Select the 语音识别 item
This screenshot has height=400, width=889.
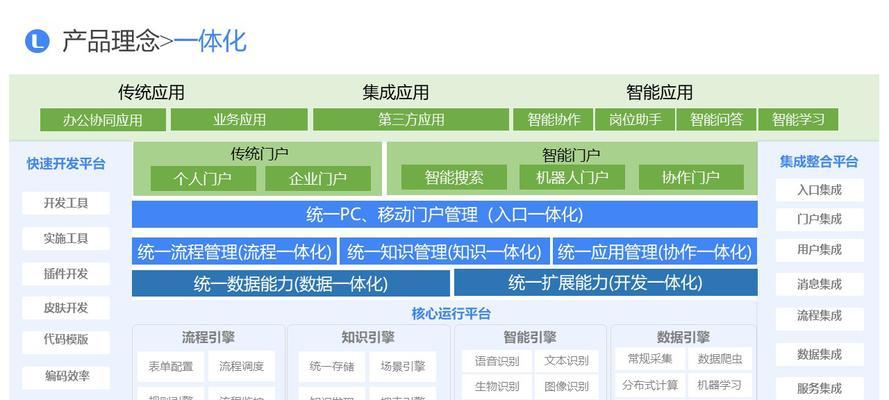pos(497,361)
